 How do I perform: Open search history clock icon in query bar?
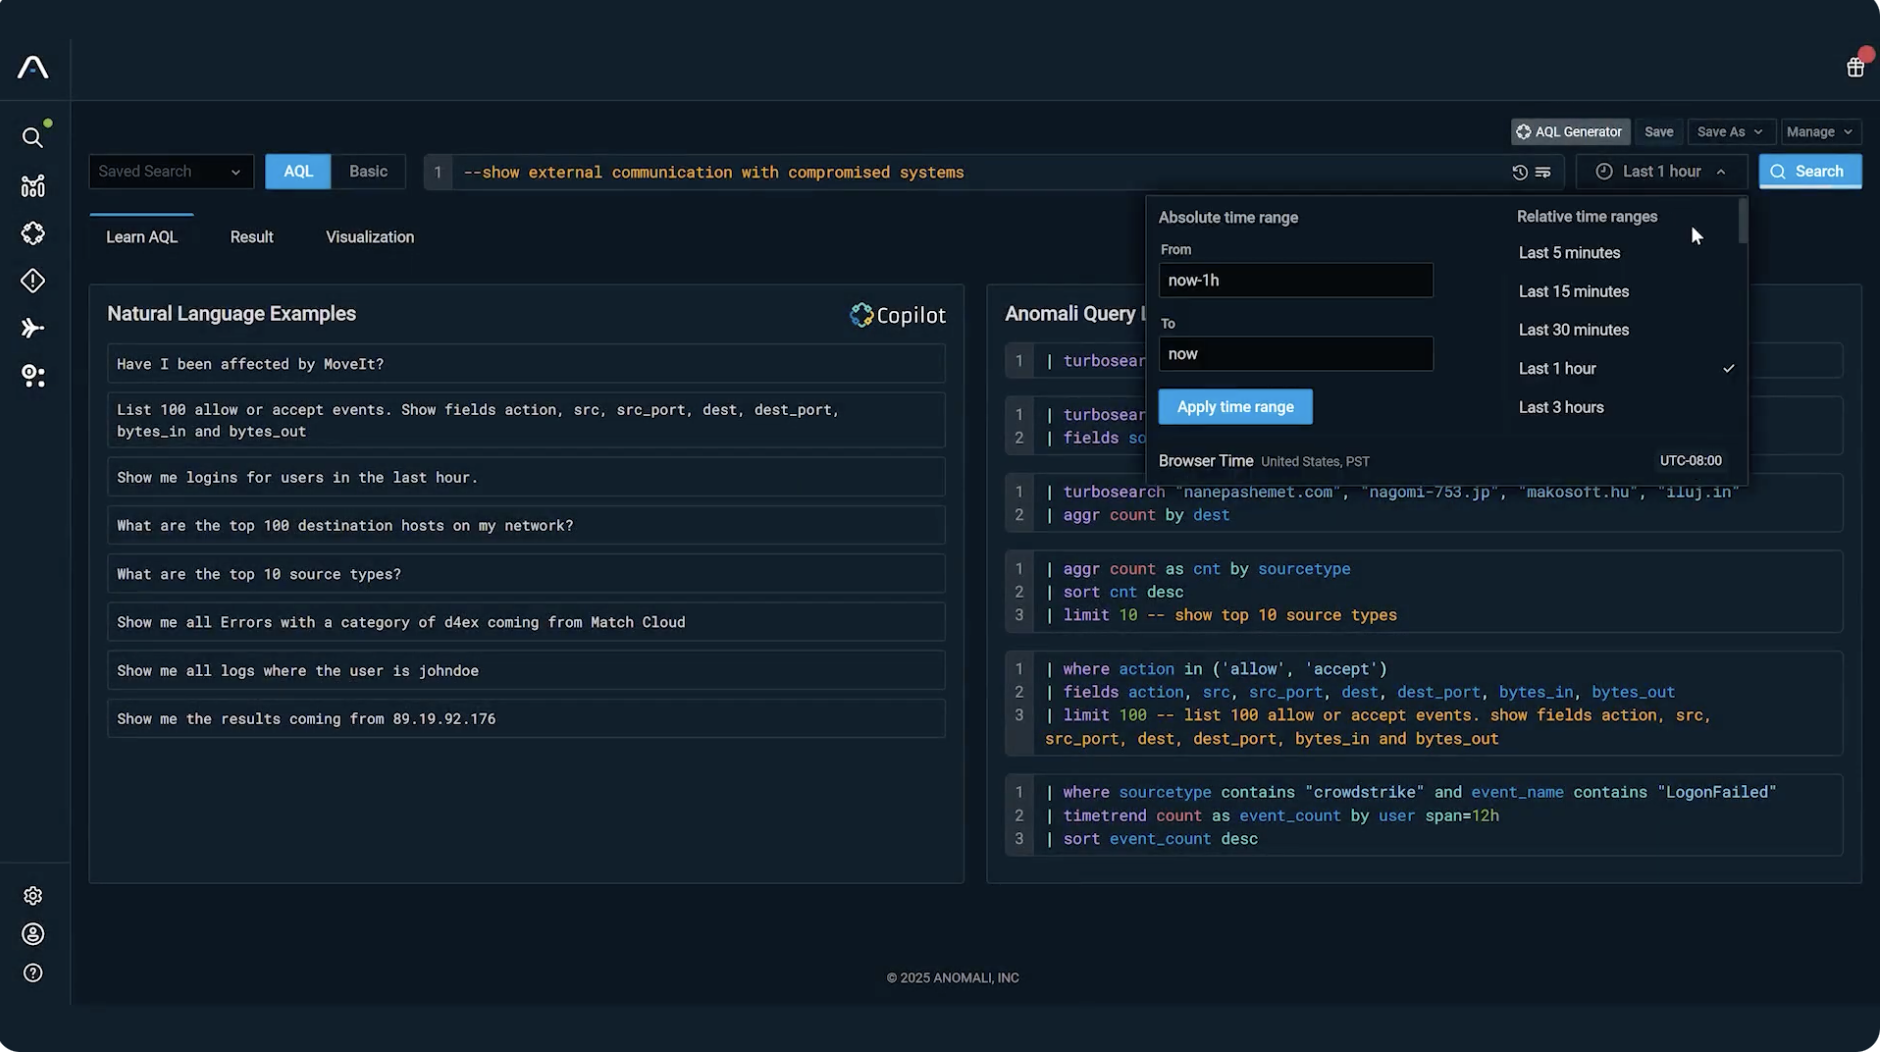tap(1520, 172)
